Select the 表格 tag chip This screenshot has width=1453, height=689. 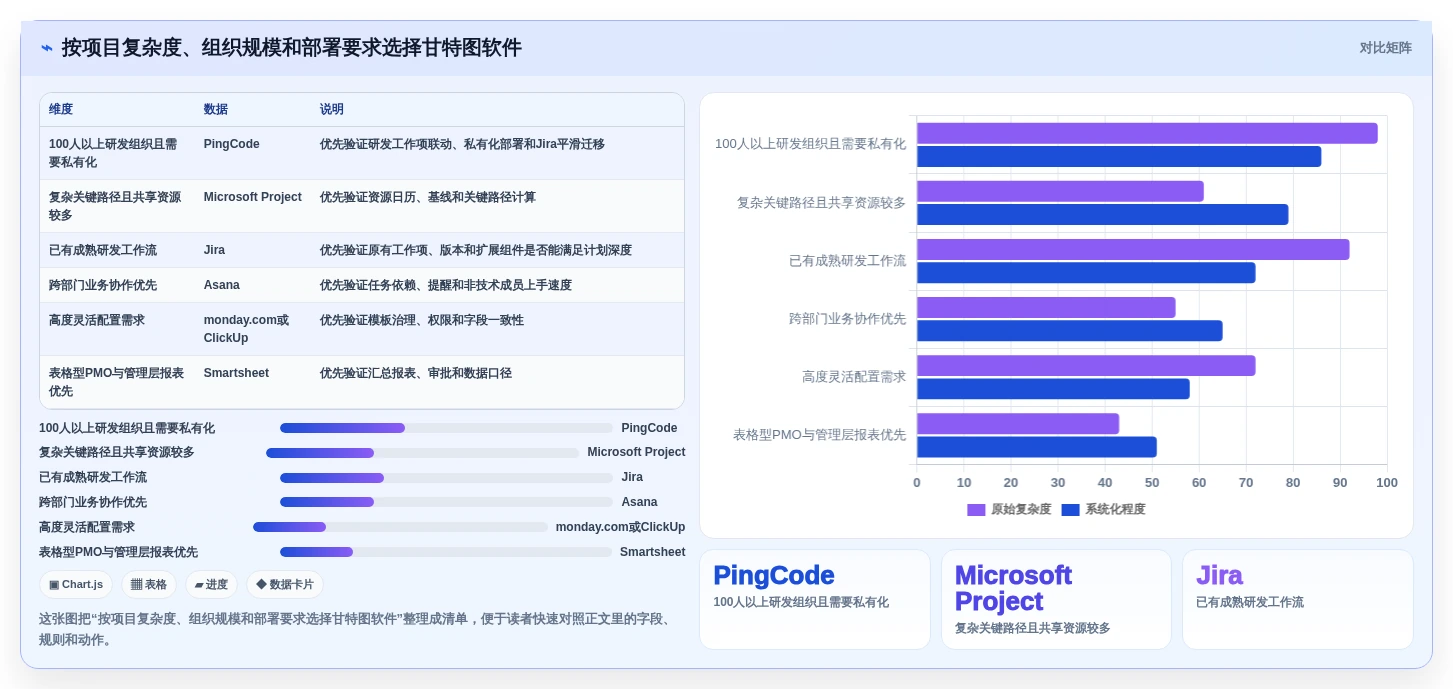(149, 584)
